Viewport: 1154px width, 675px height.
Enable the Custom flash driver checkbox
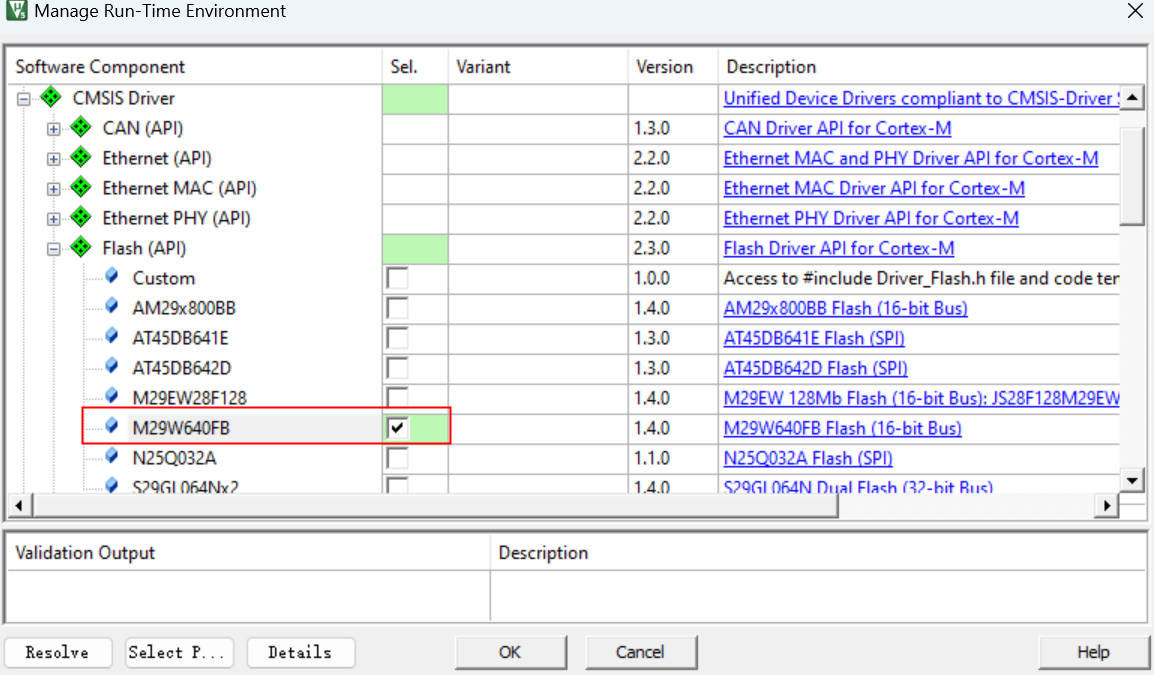pyautogui.click(x=398, y=278)
